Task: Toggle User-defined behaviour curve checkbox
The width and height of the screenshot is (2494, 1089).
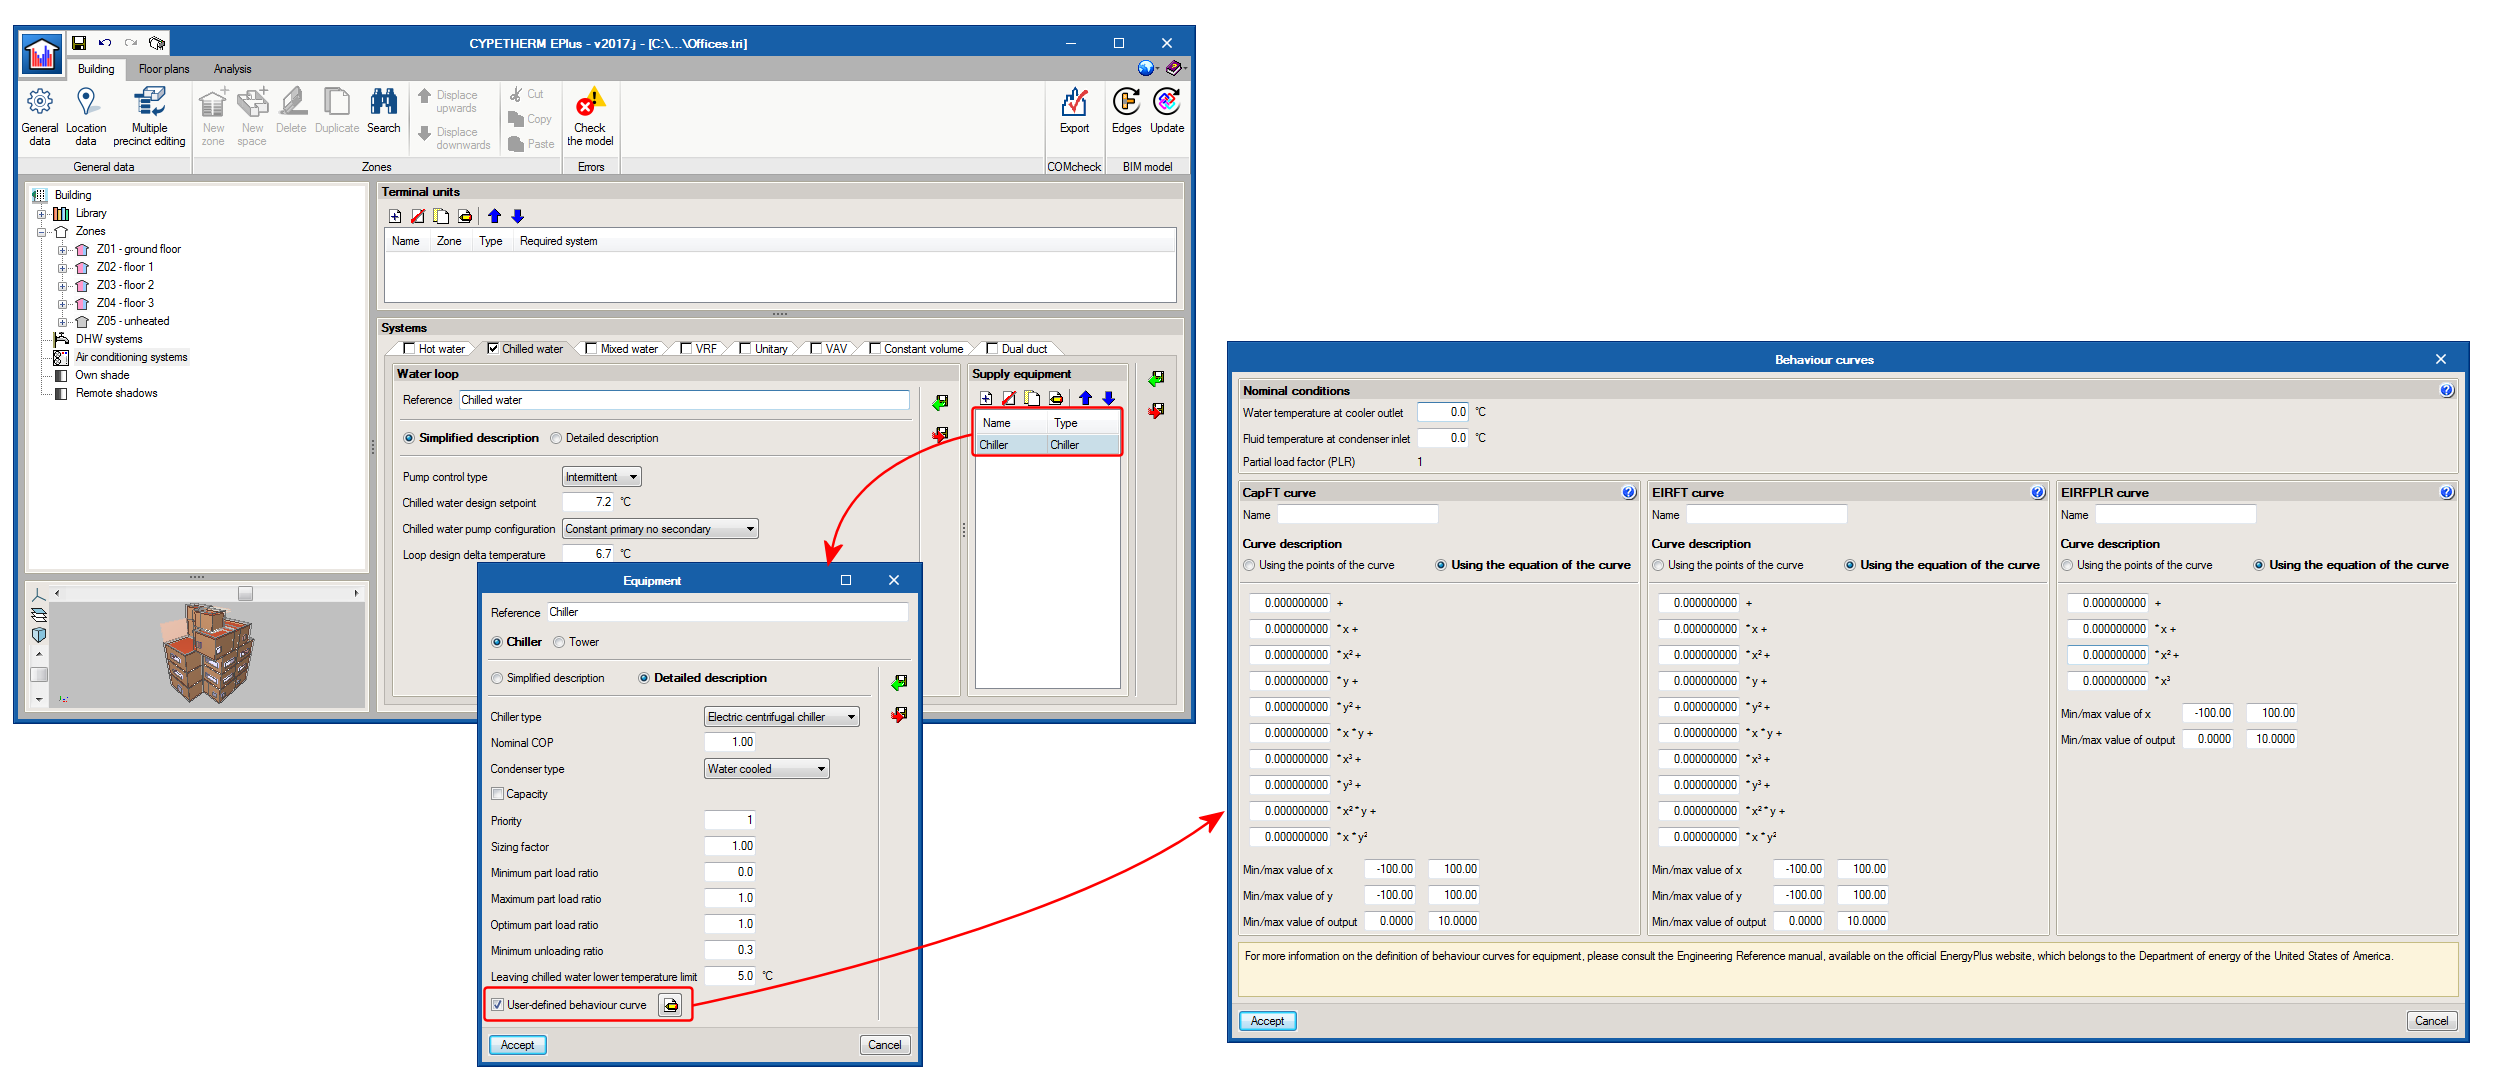Action: tap(497, 1005)
